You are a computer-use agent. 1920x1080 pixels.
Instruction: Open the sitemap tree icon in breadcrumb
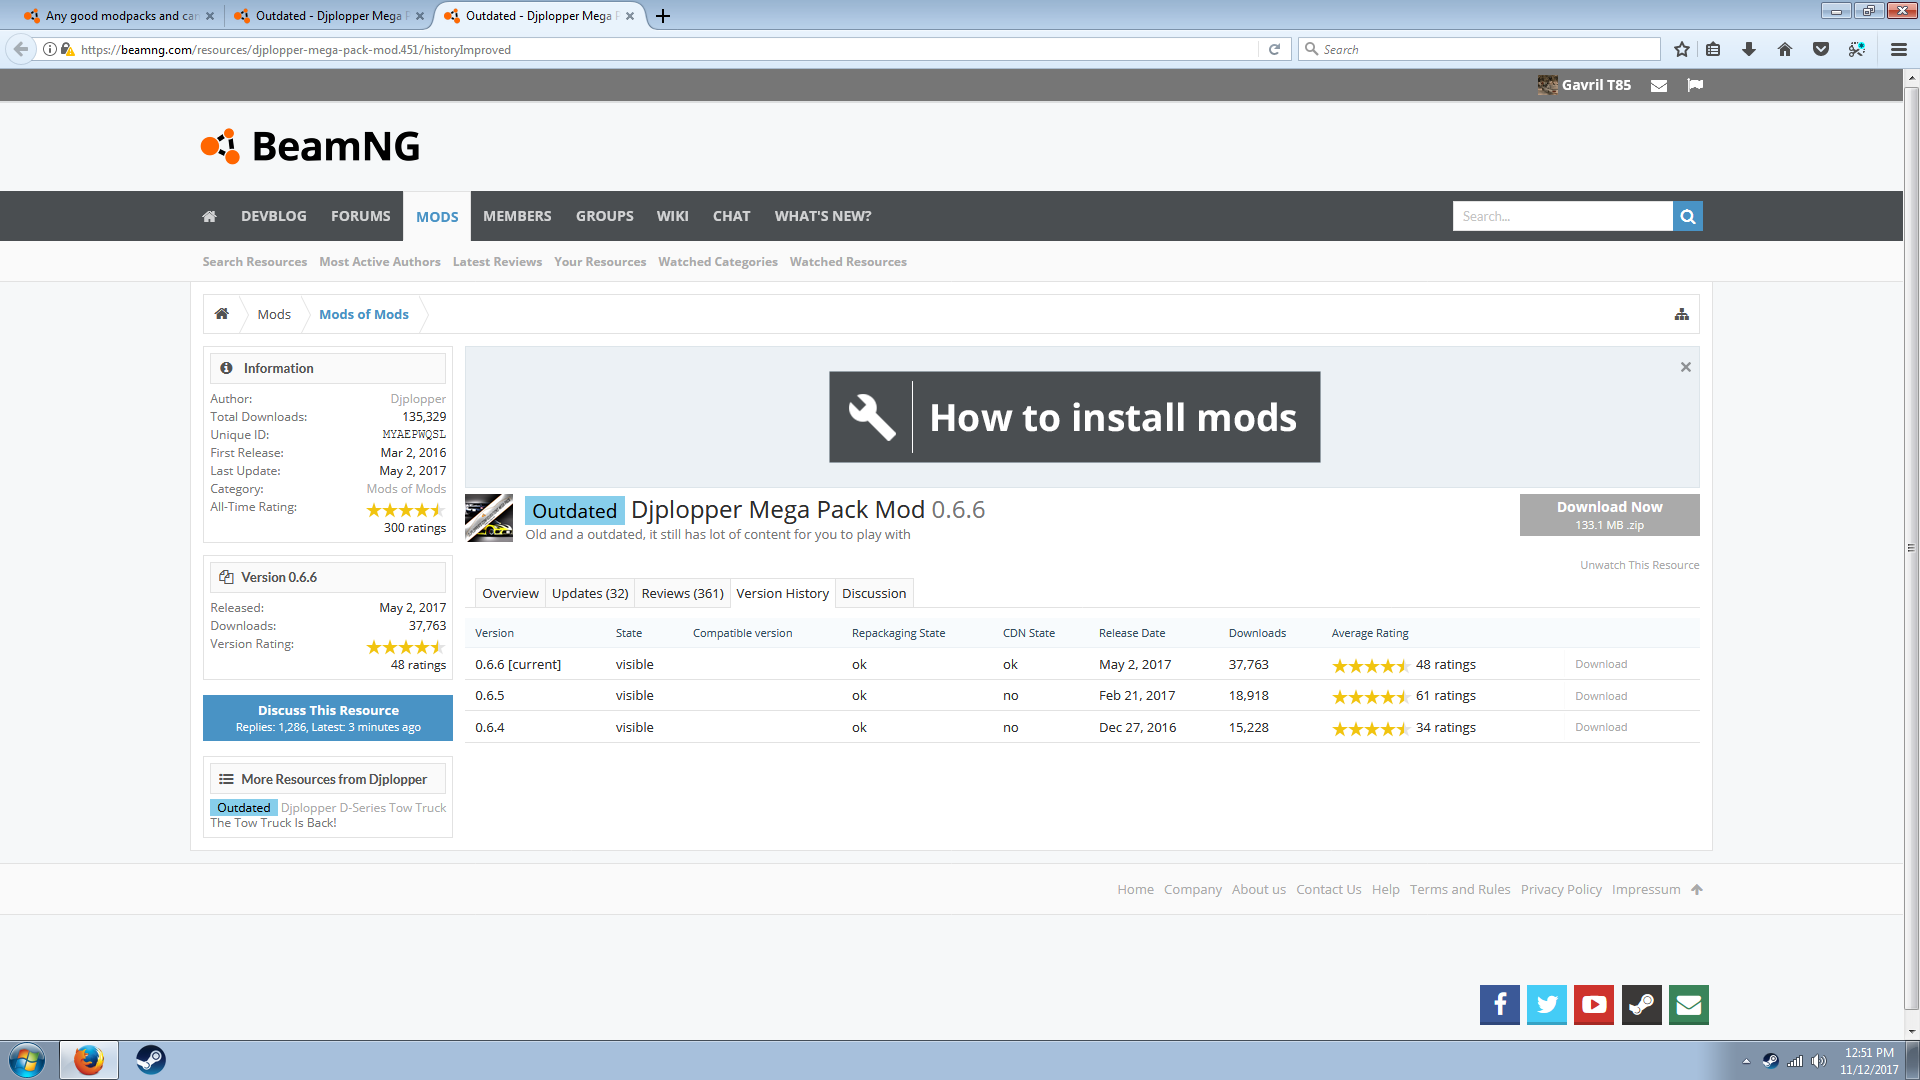[x=1682, y=314]
